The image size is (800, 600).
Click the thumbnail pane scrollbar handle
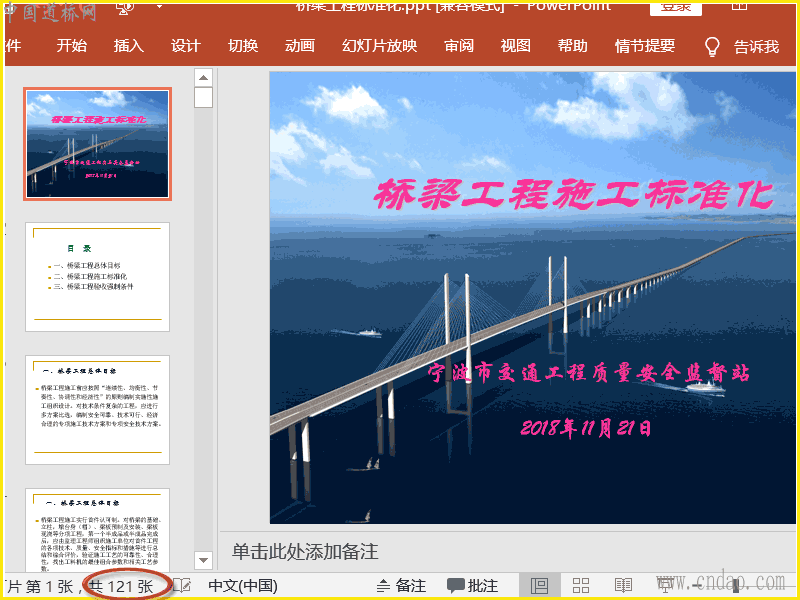click(x=204, y=97)
